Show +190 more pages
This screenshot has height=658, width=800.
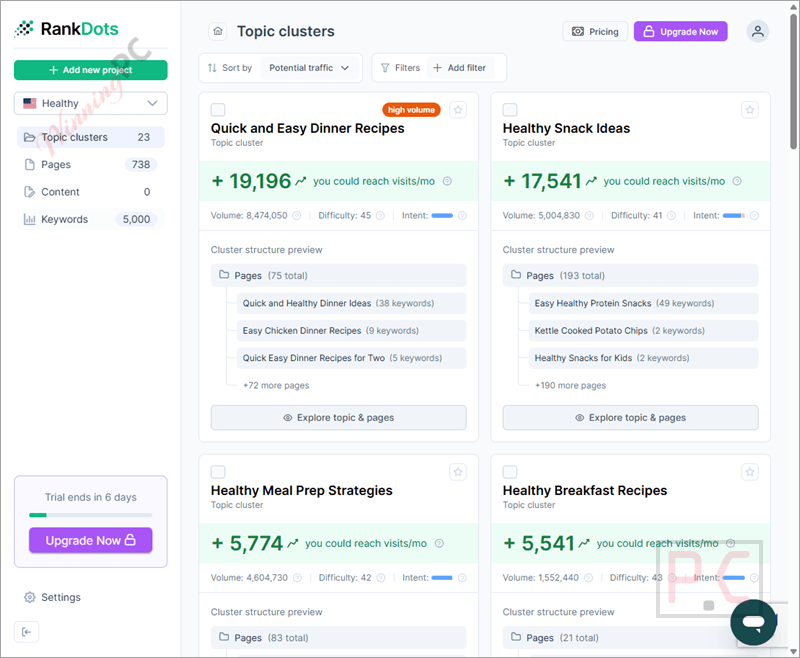pos(570,386)
